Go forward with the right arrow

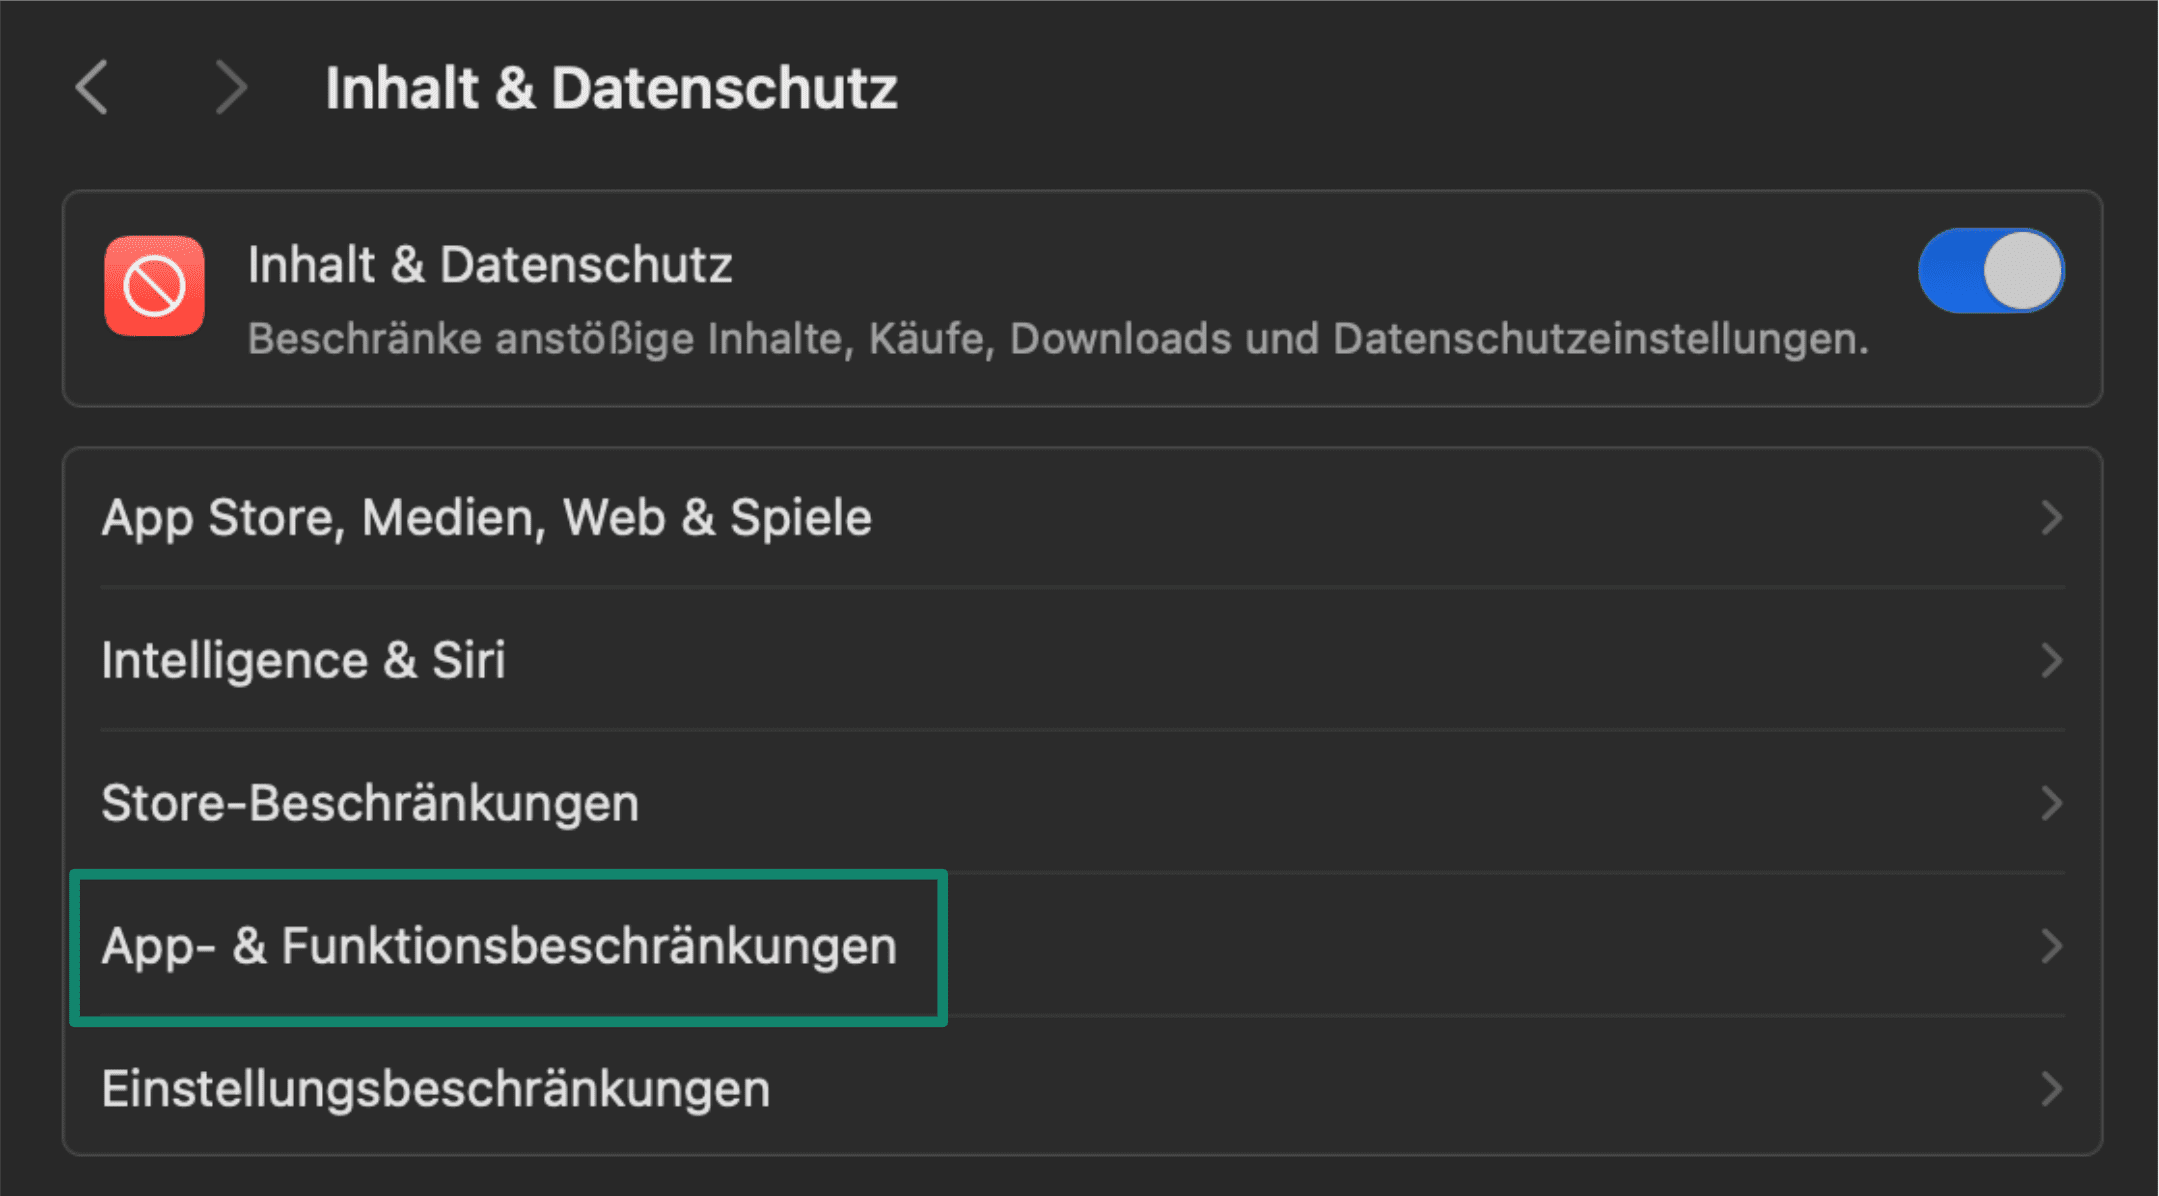point(230,88)
